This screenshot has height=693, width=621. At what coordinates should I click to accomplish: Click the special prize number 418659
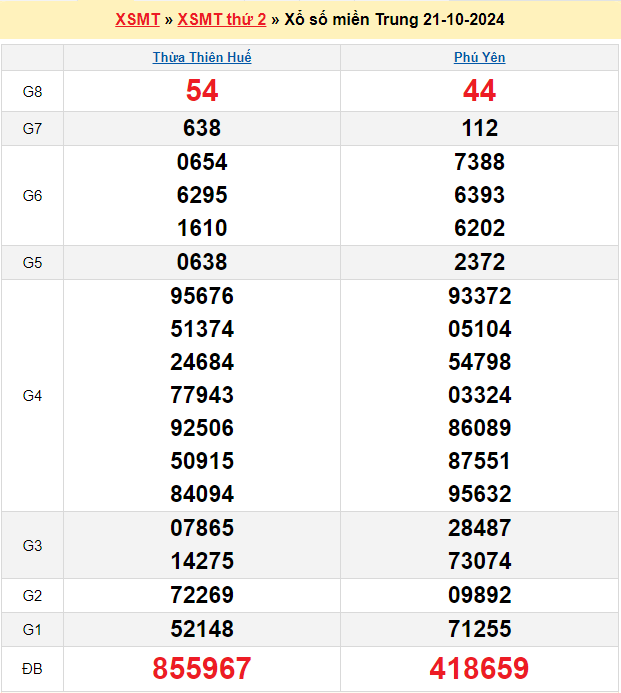[x=480, y=669]
